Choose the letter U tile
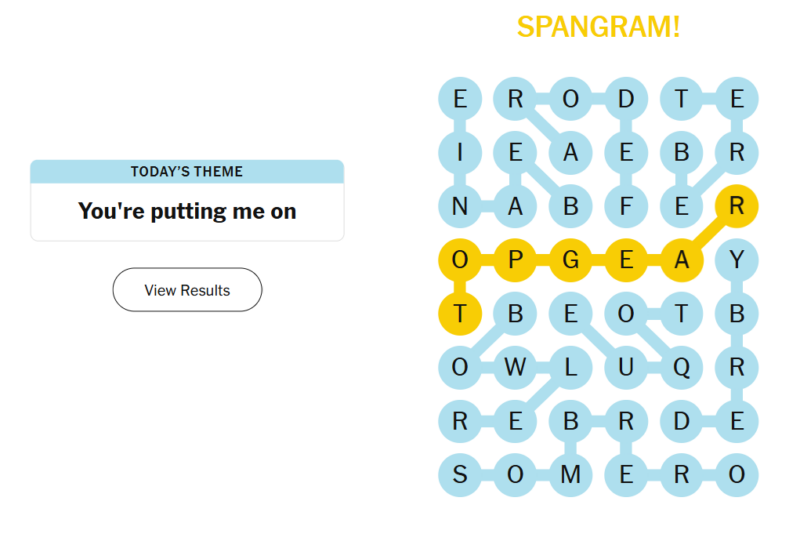Screen dimensions: 800x552 pos(626,367)
